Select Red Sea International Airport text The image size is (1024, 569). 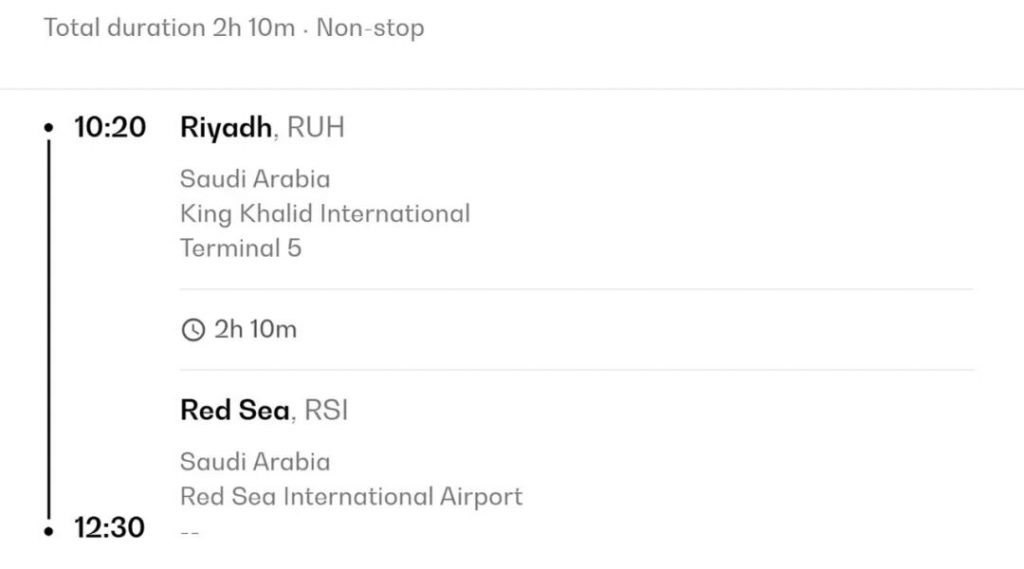pos(351,496)
